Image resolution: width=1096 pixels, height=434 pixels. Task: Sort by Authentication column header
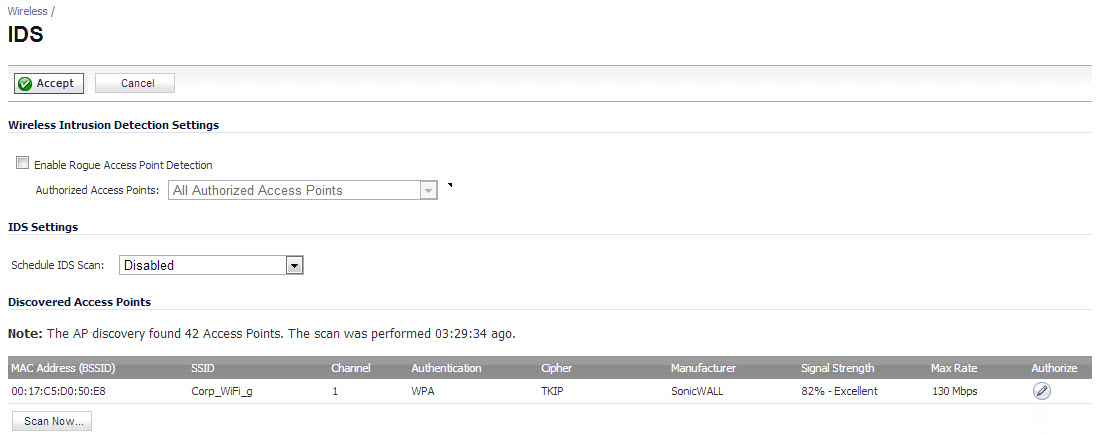(x=446, y=368)
